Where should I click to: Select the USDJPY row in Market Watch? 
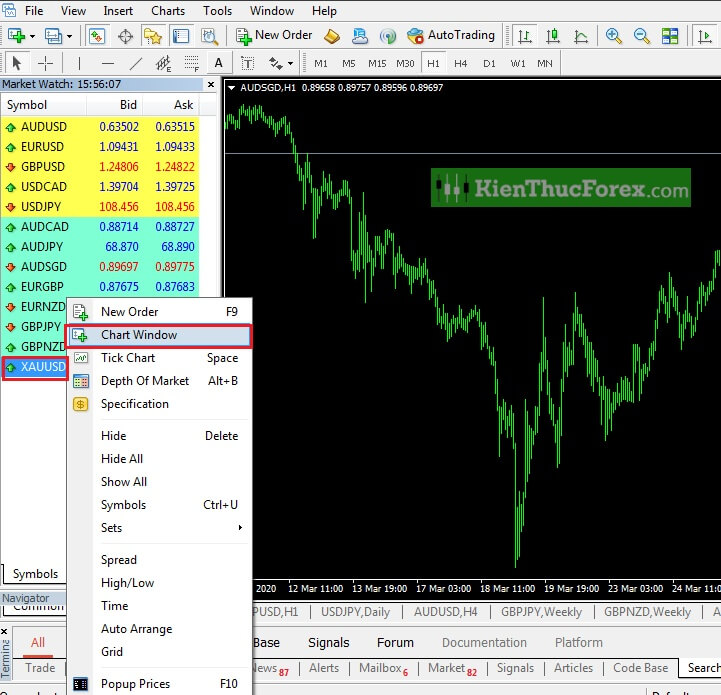[100, 207]
